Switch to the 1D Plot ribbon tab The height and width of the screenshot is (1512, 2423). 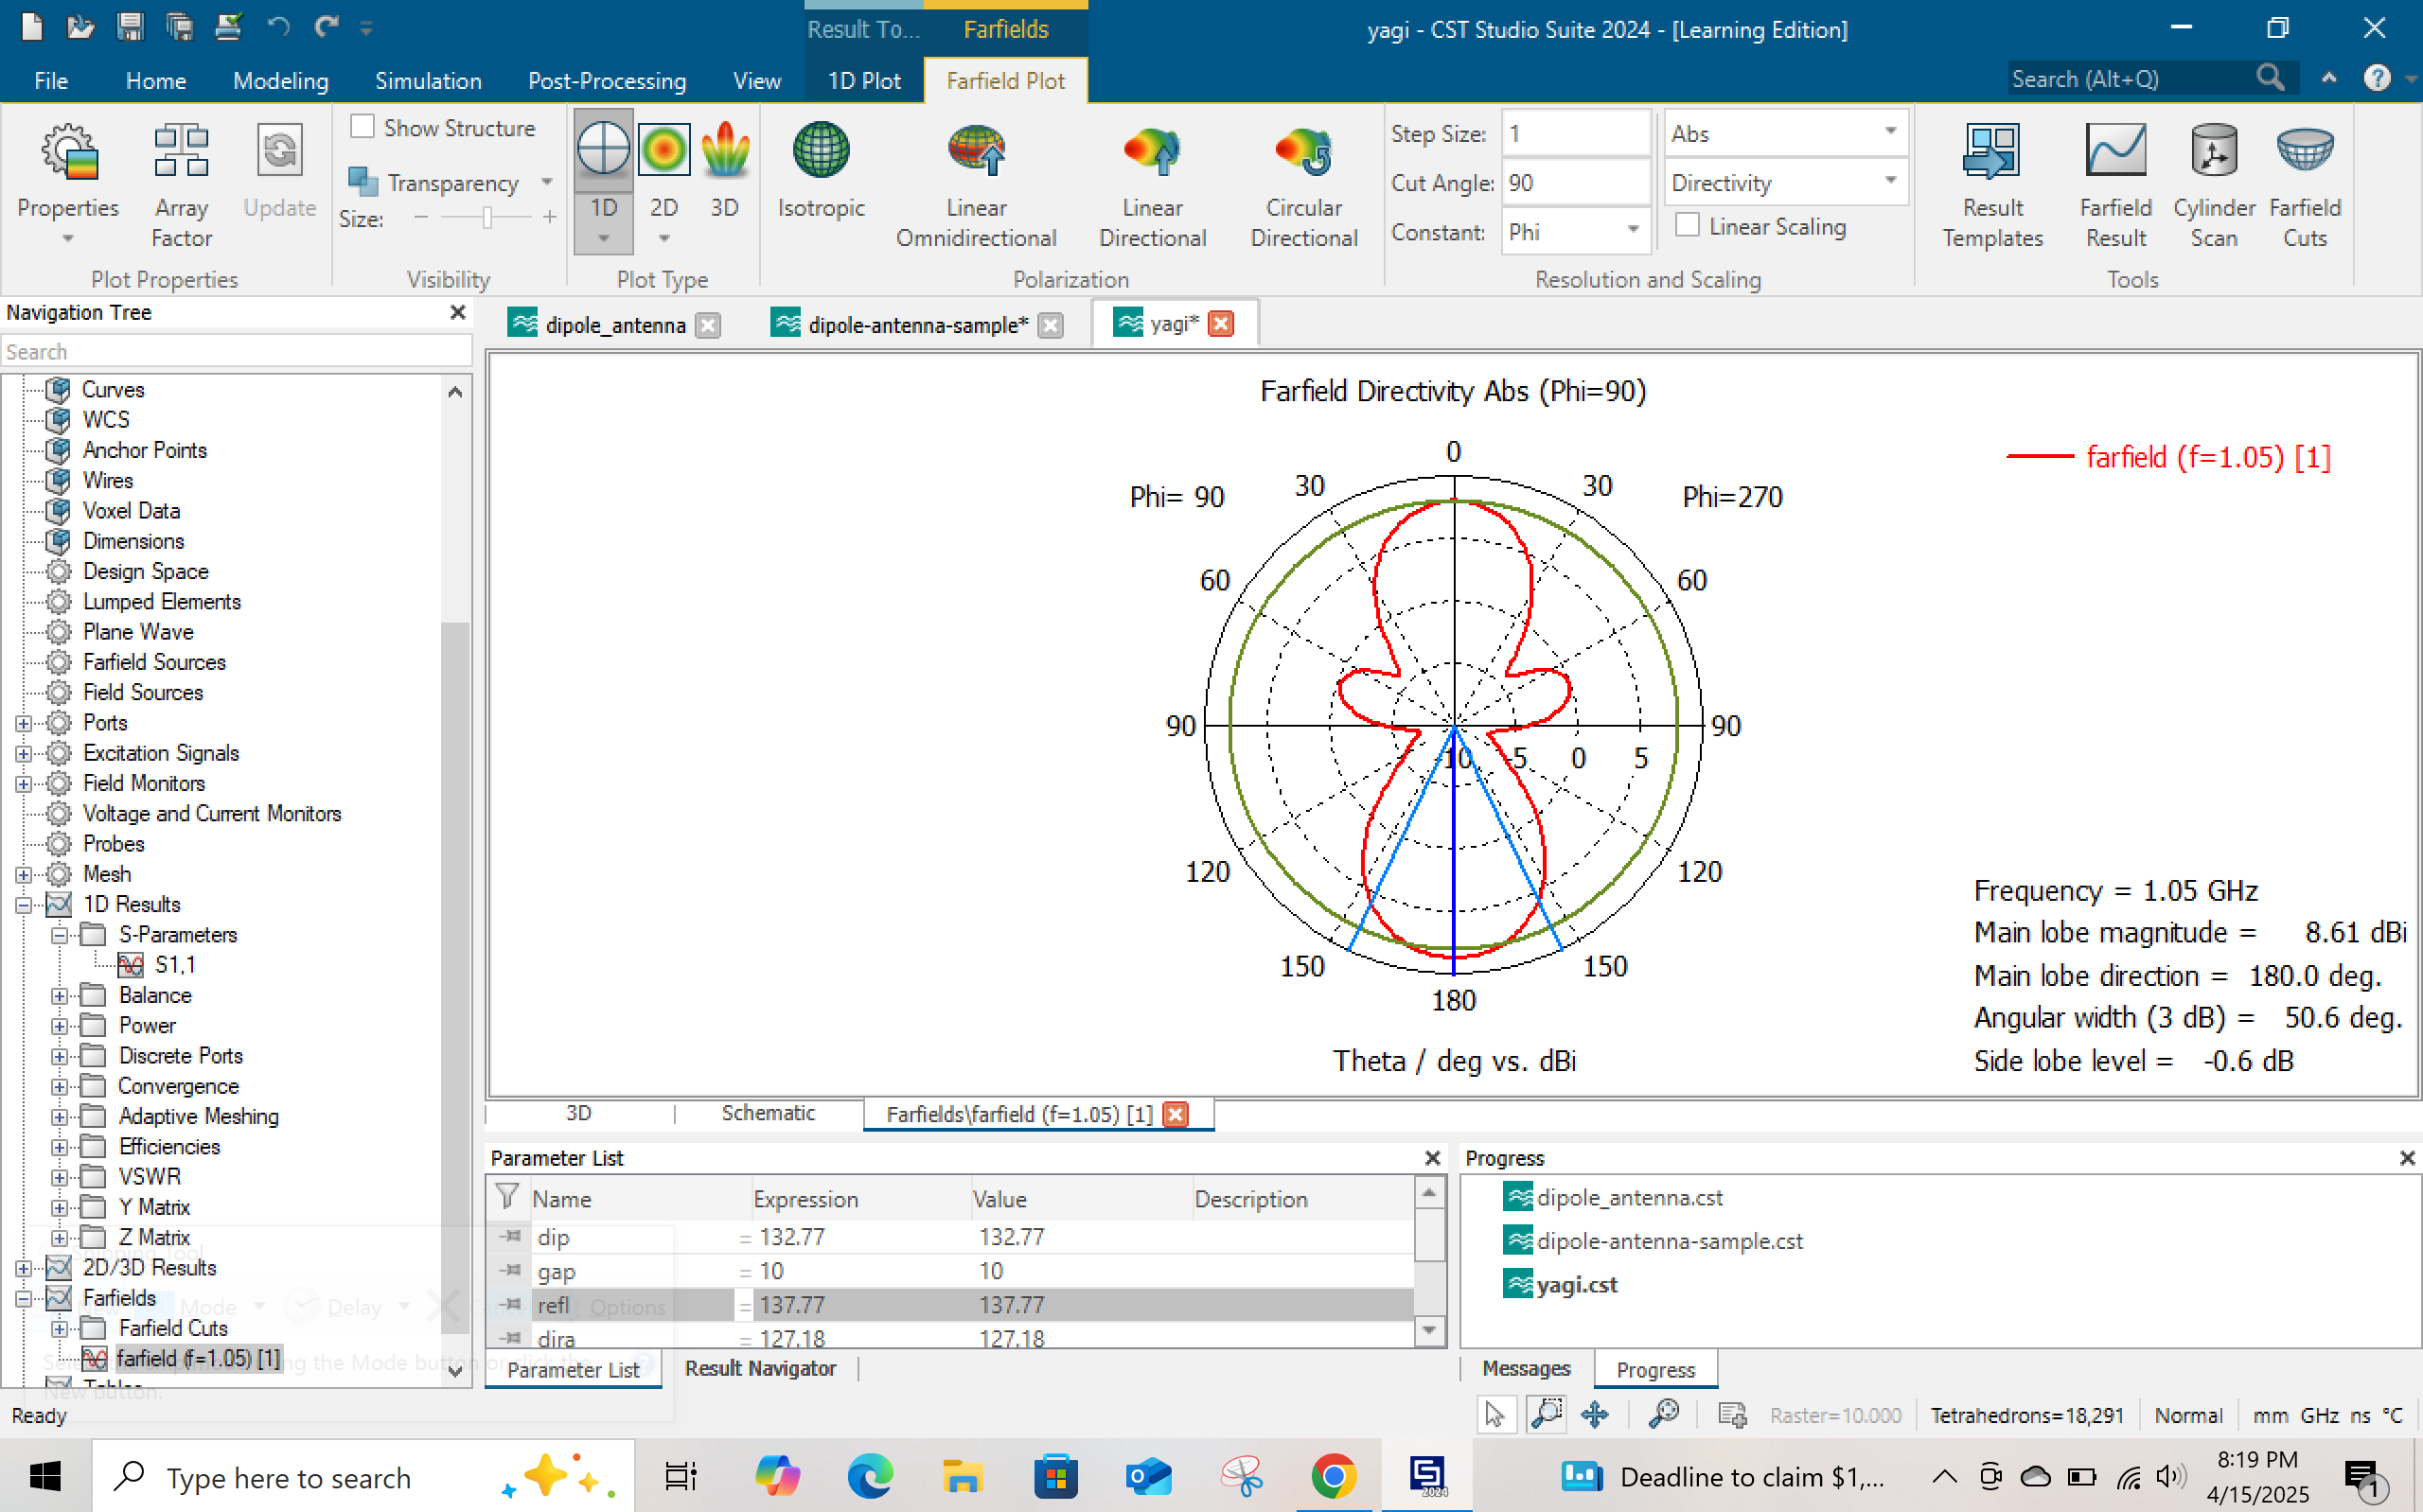[862, 81]
